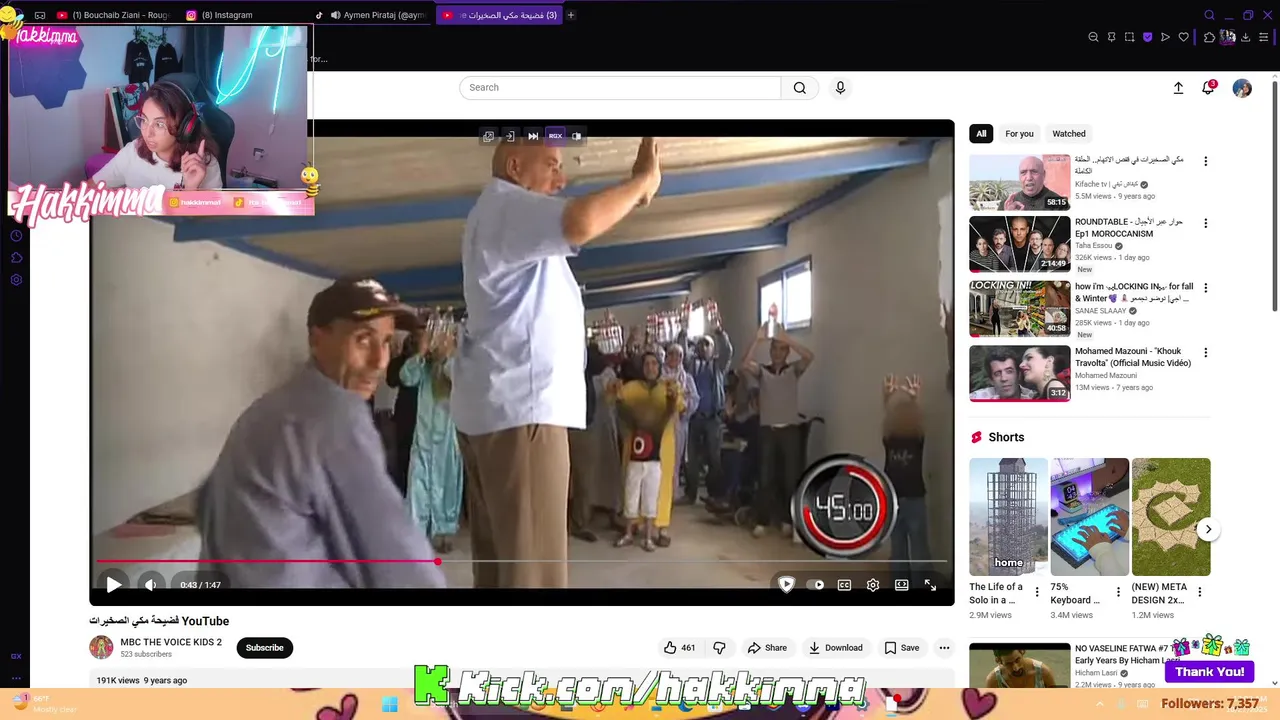Select the For you filter chip
The height and width of the screenshot is (720, 1280).
tap(1019, 134)
